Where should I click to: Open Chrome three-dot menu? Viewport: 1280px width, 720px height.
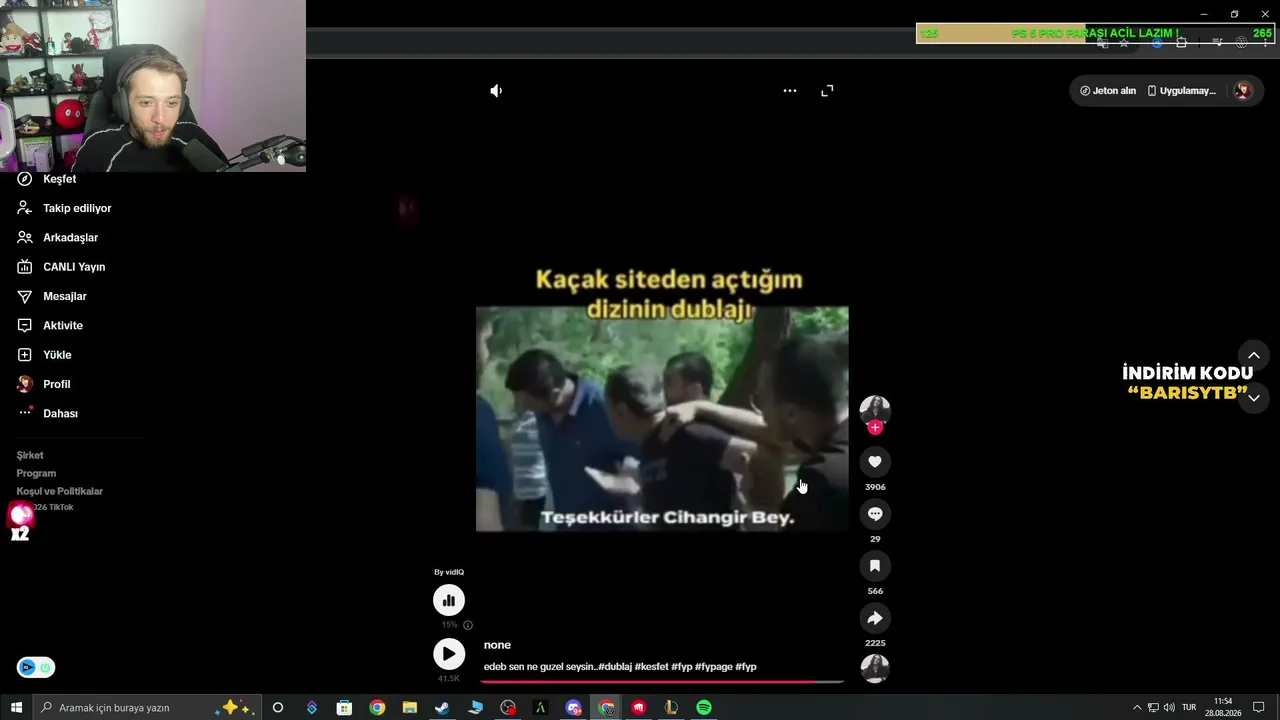pos(1265,43)
